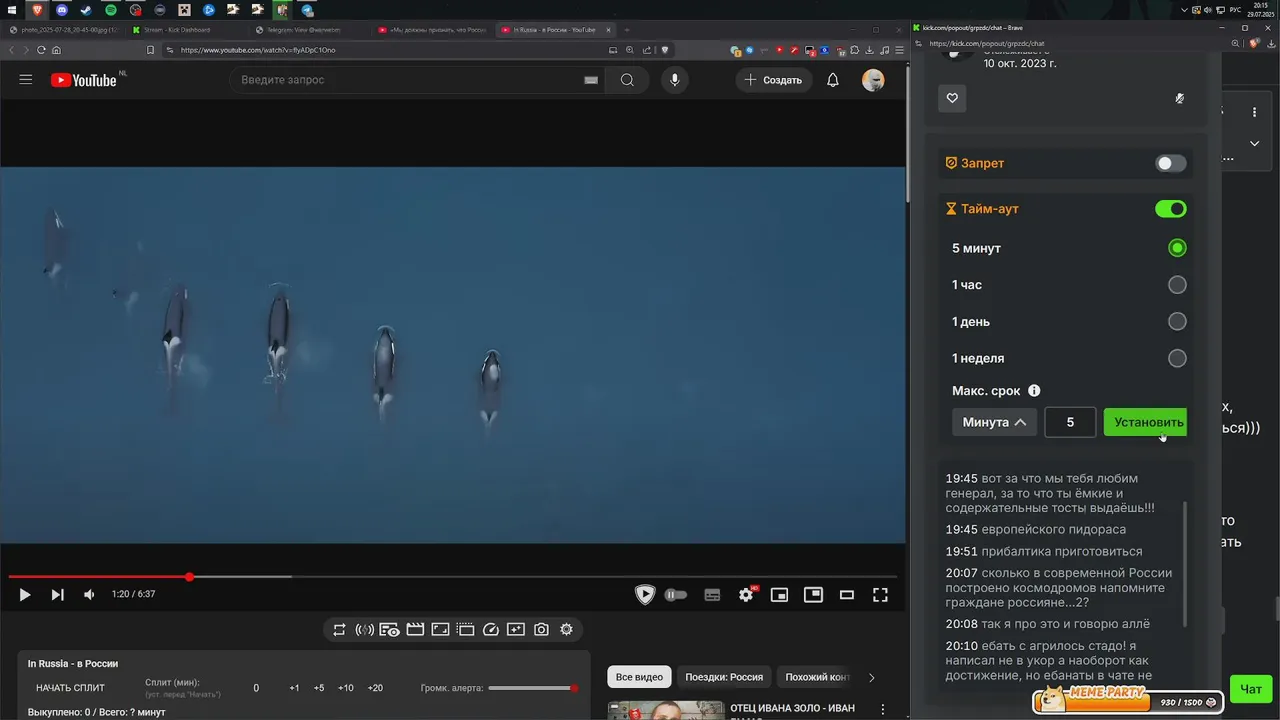1280x720 pixels.
Task: Toggle subtitles in the video player
Action: [712, 594]
